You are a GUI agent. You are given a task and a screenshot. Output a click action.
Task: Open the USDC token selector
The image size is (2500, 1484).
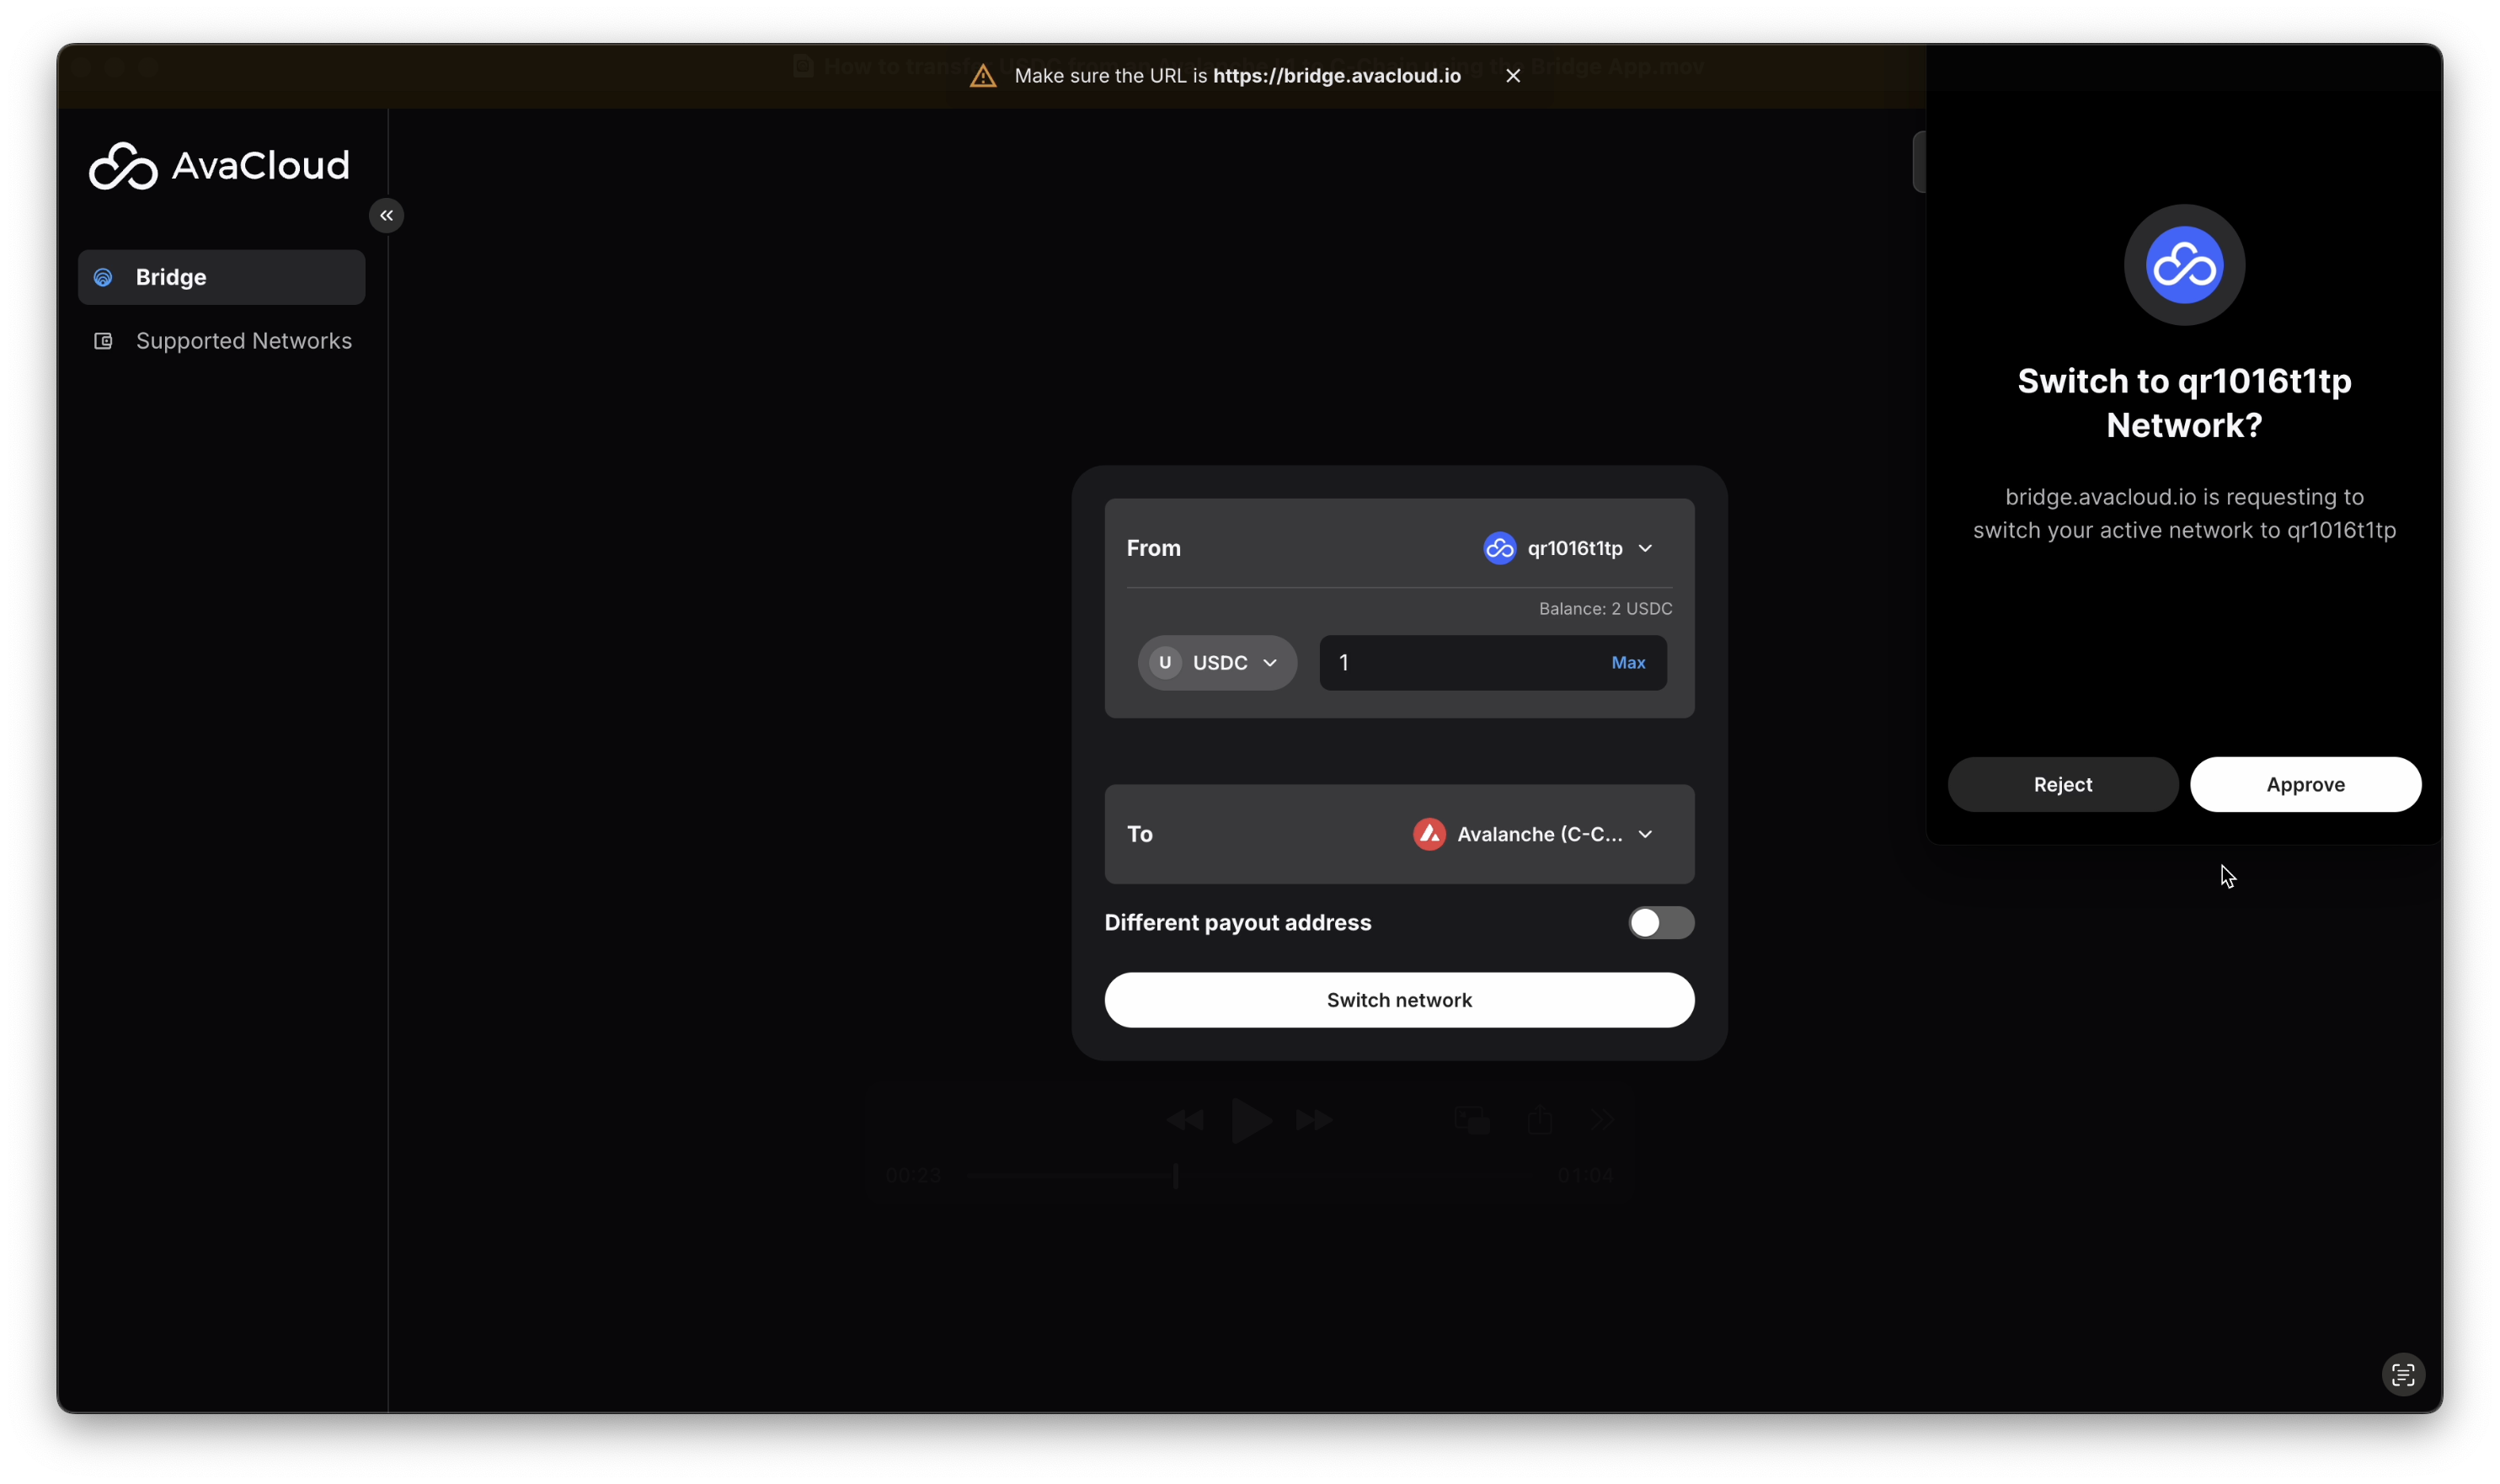[x=1216, y=663]
